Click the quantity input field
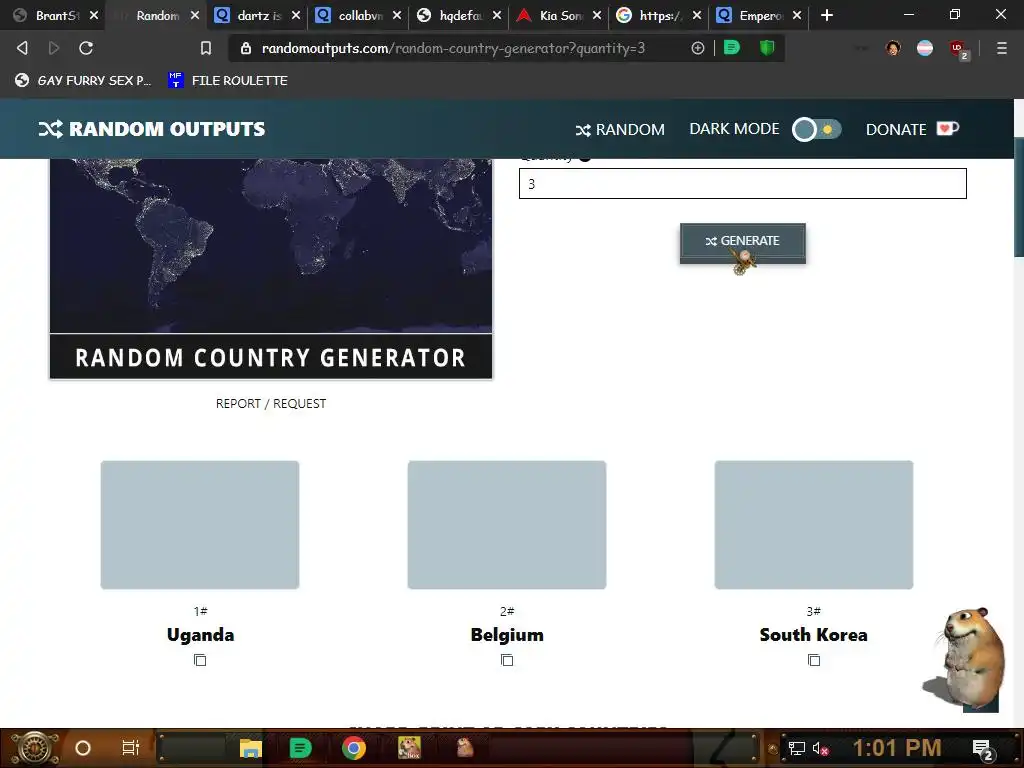 (743, 184)
